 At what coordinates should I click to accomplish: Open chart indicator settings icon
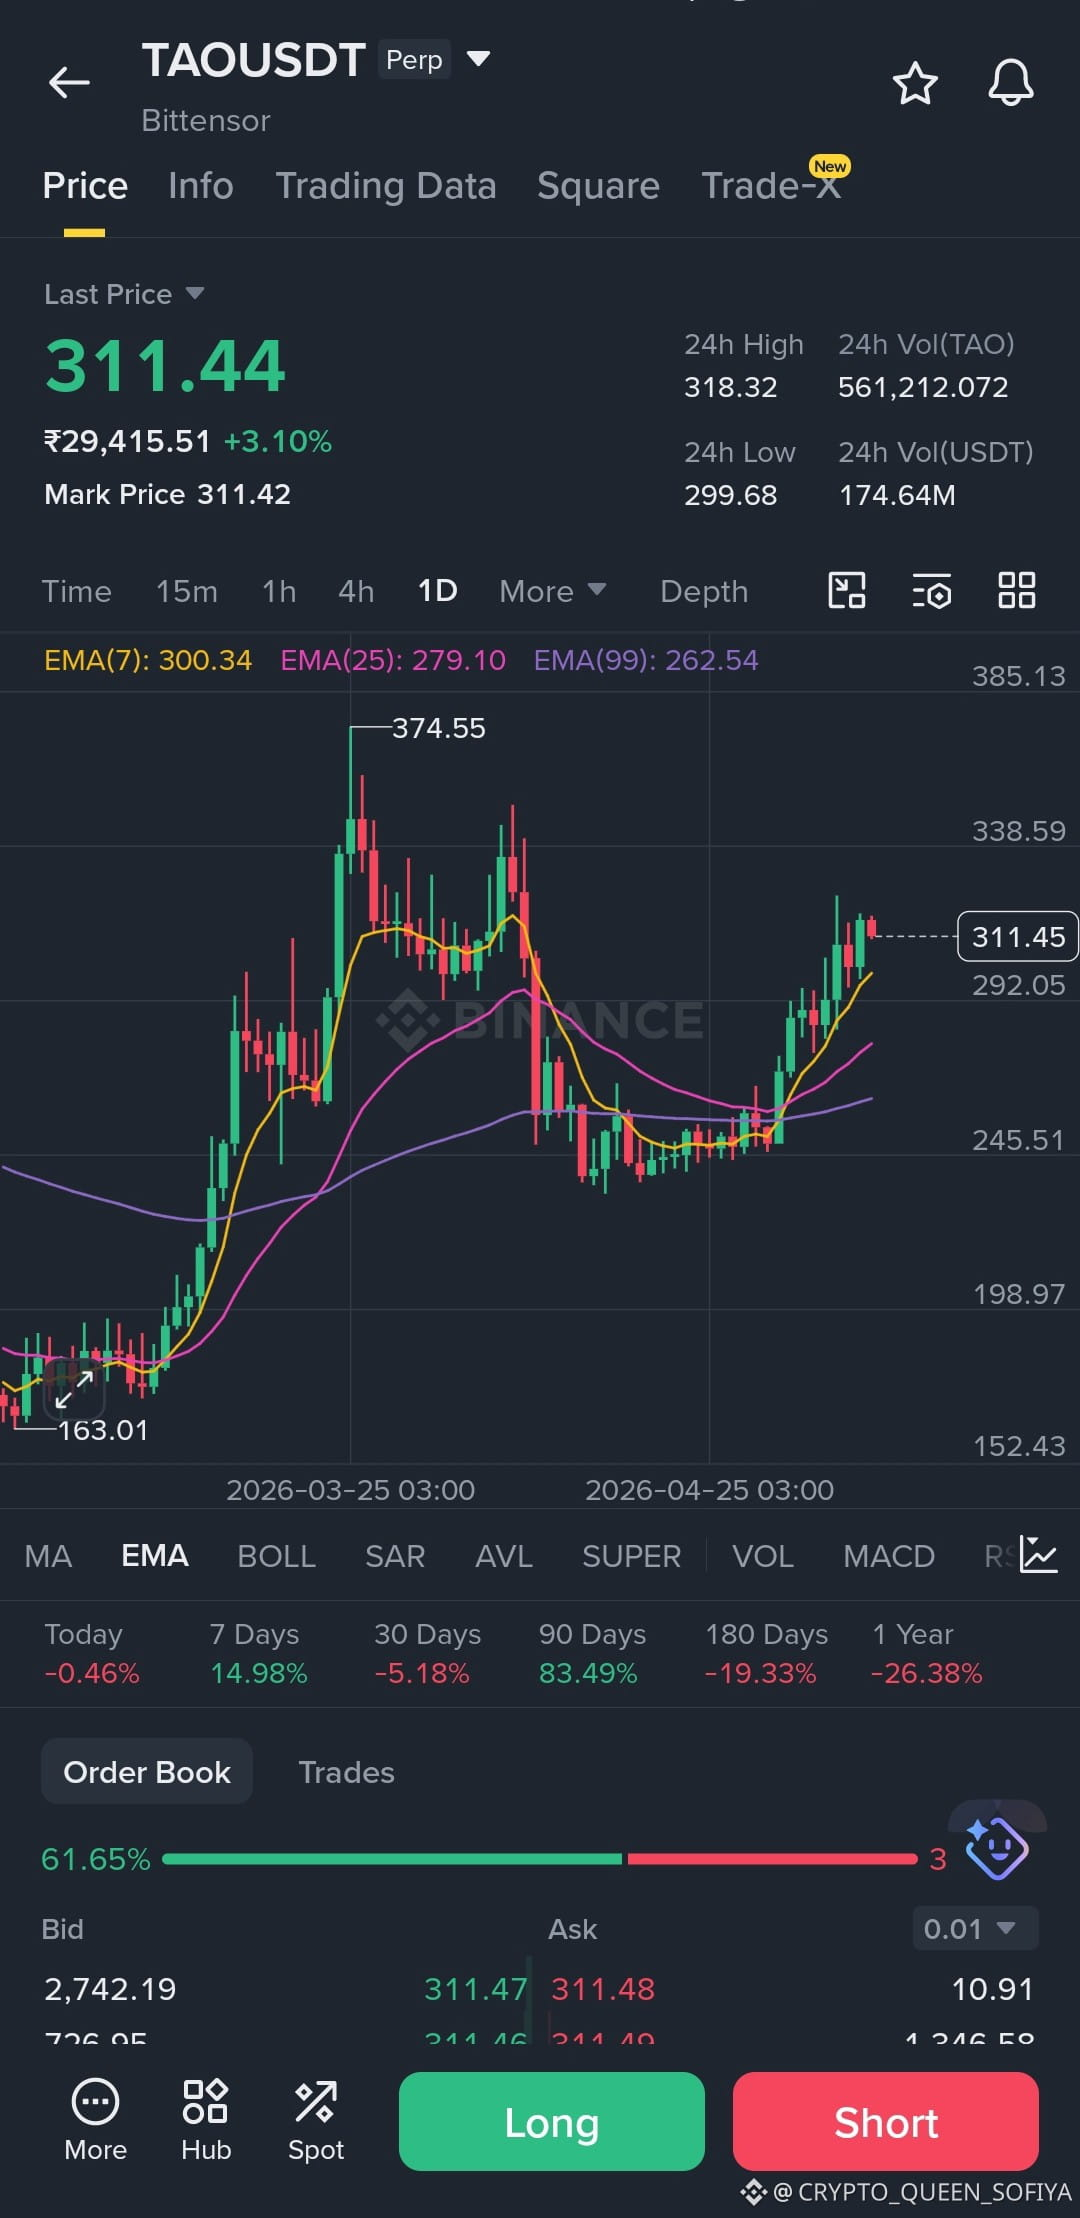(x=931, y=591)
